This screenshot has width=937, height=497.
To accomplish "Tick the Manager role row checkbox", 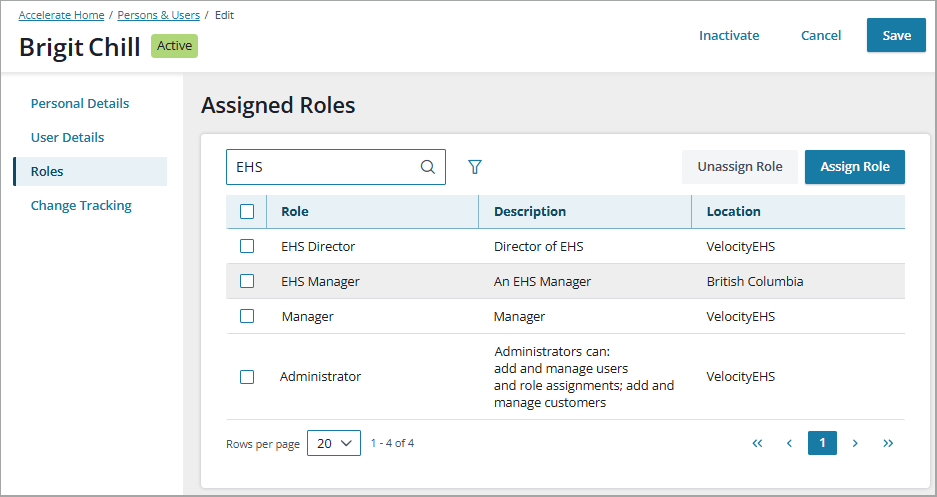I will [x=247, y=316].
